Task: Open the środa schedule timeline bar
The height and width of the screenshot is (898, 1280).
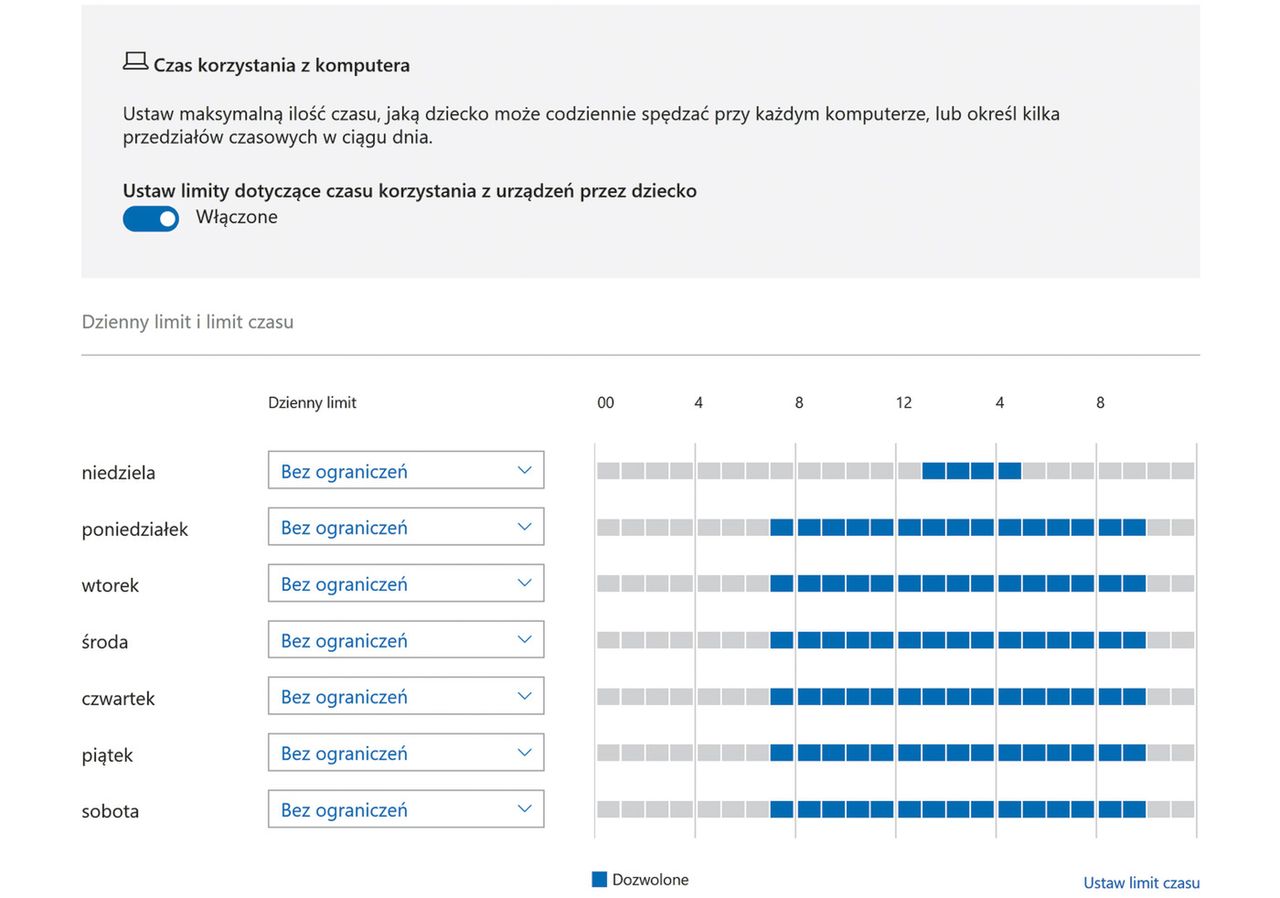Action: tap(896, 640)
